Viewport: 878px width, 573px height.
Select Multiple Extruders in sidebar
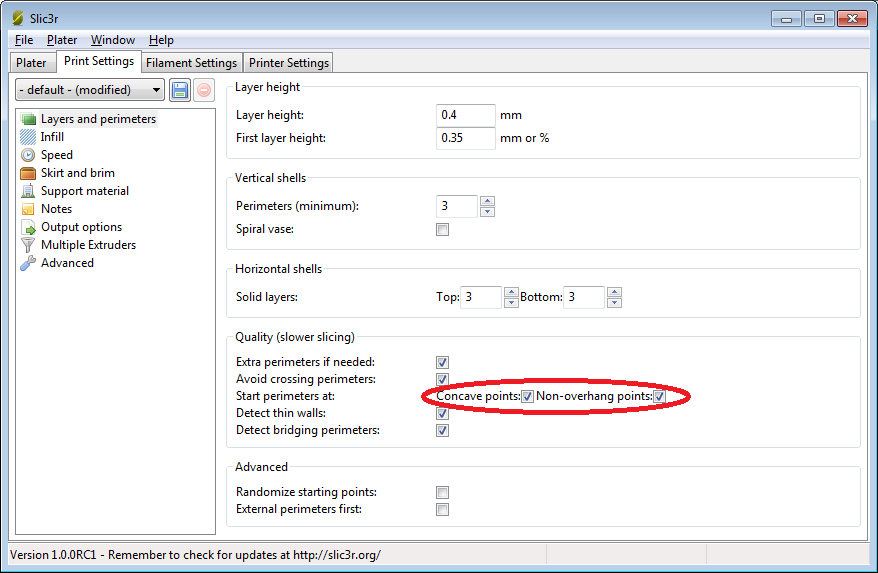(x=88, y=245)
